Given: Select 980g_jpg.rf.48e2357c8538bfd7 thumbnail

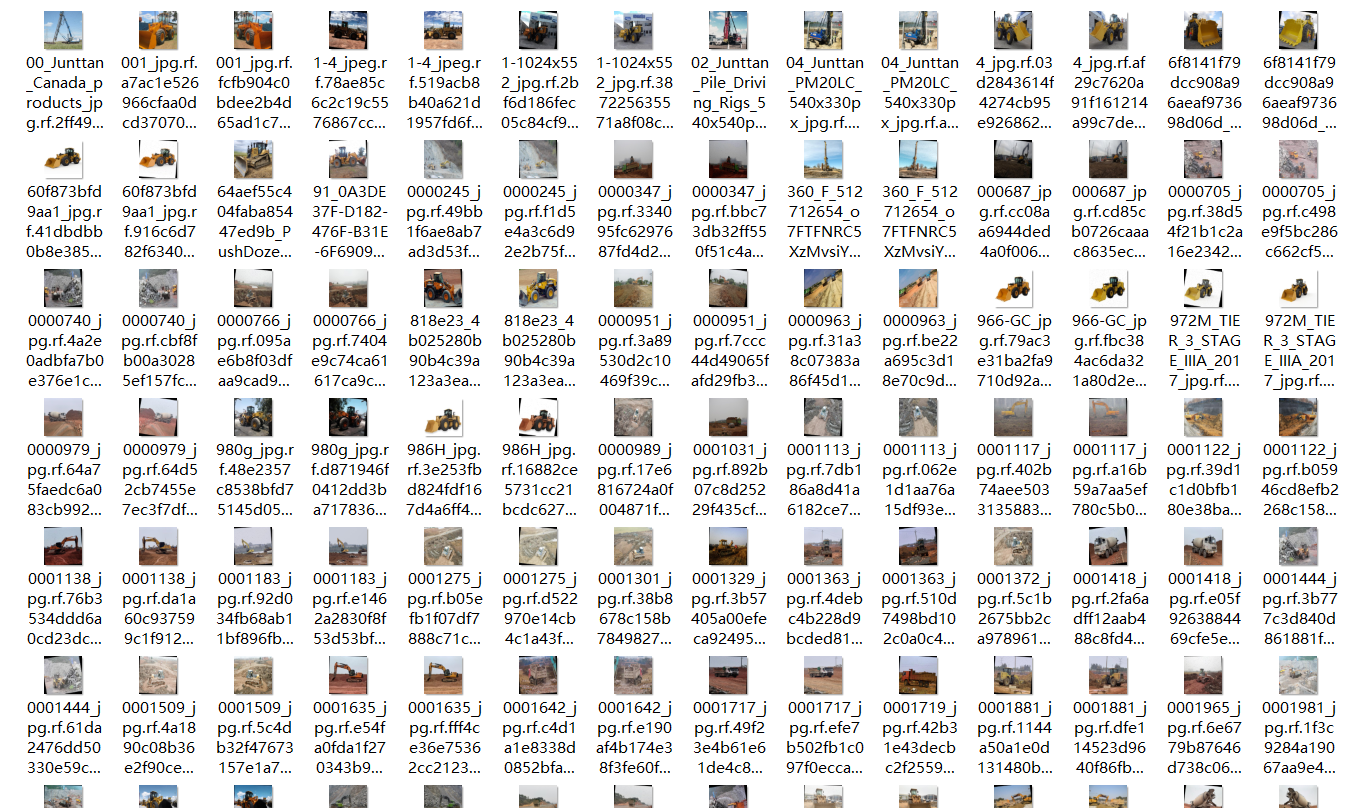Looking at the screenshot, I should coord(254,418).
